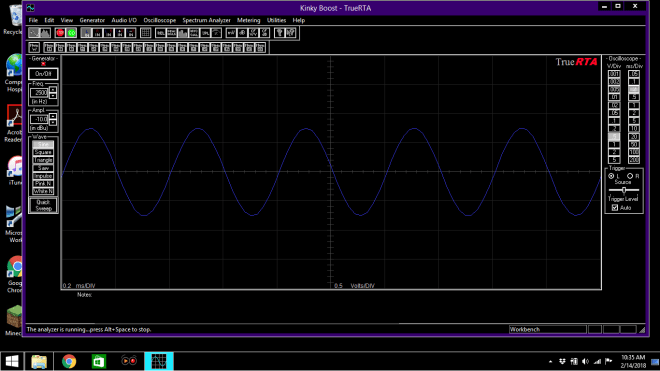Open the Help menu
The width and height of the screenshot is (660, 371).
298,20
